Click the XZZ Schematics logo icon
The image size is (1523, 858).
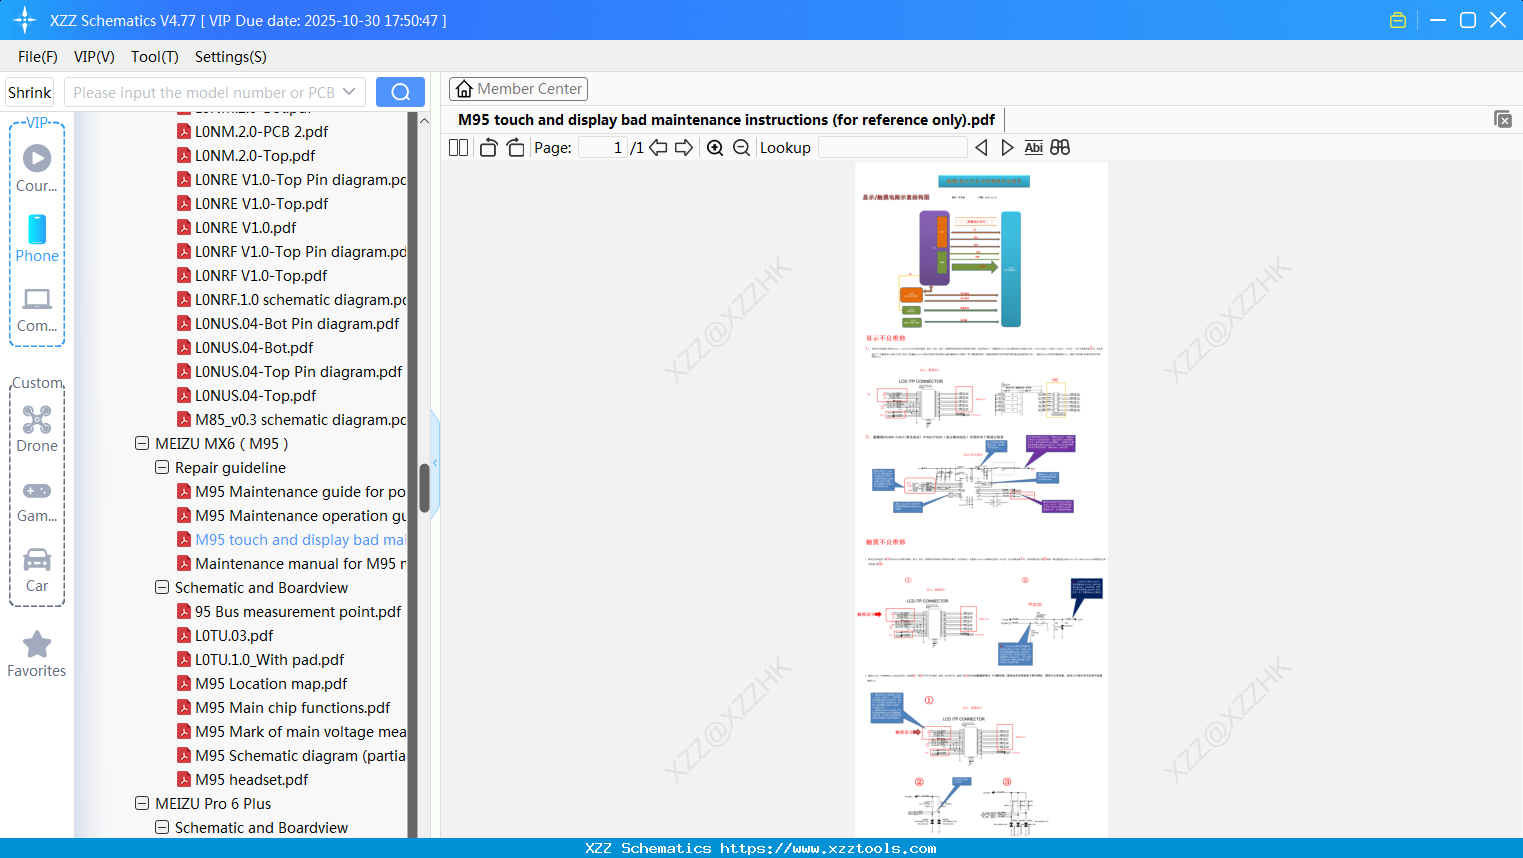[x=25, y=20]
